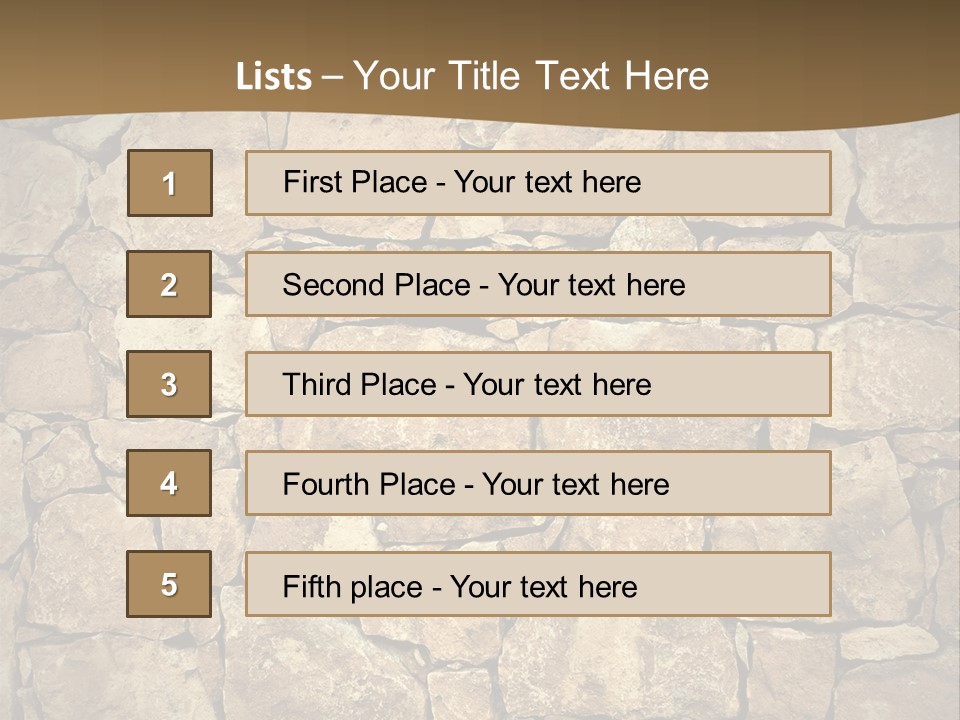The height and width of the screenshot is (720, 960).
Task: Click the word 'Fifth' in list
Action: pos(310,586)
